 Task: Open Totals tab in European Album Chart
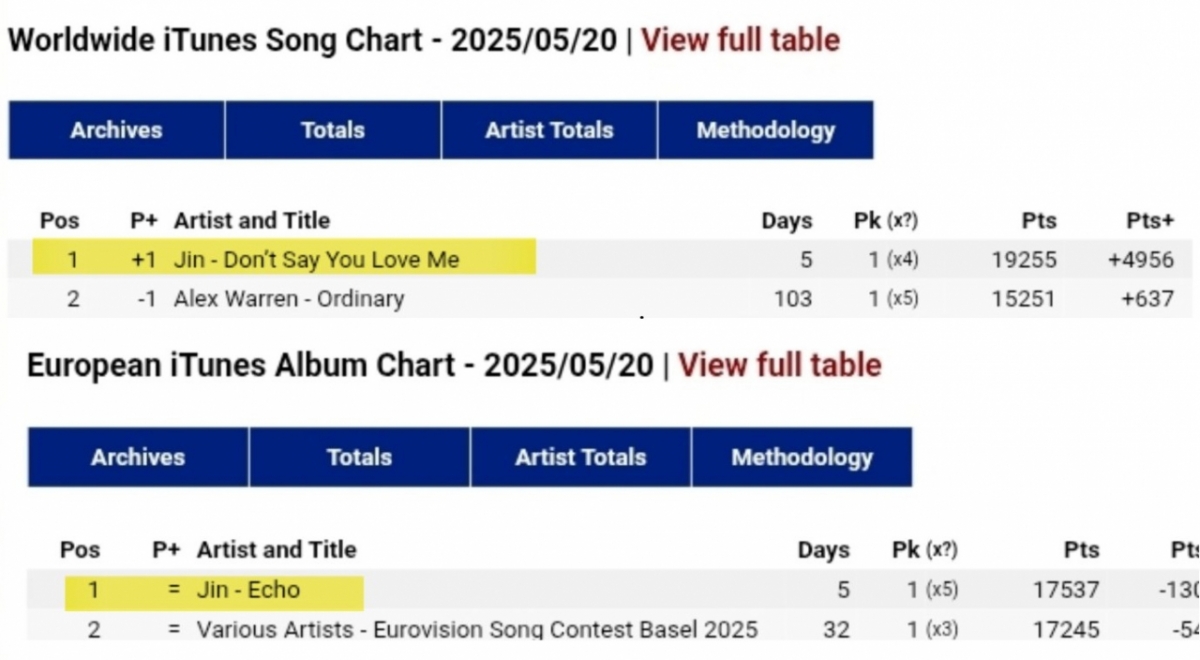point(359,457)
